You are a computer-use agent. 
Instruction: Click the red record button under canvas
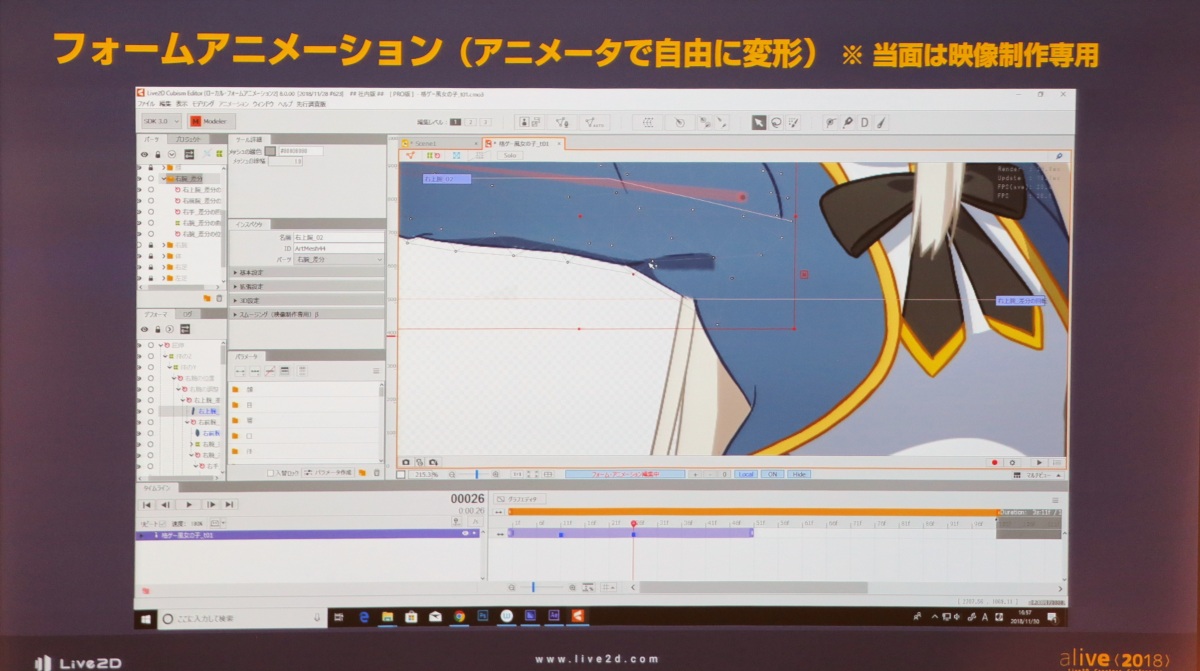[994, 463]
